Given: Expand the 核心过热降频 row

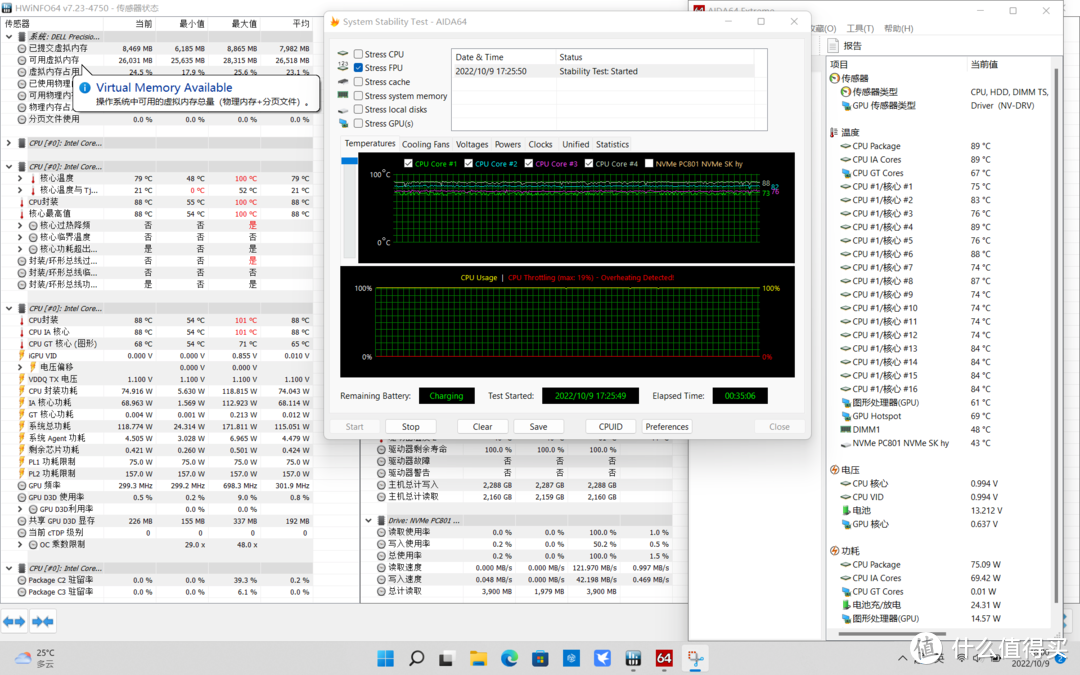Looking at the screenshot, I should (20, 225).
